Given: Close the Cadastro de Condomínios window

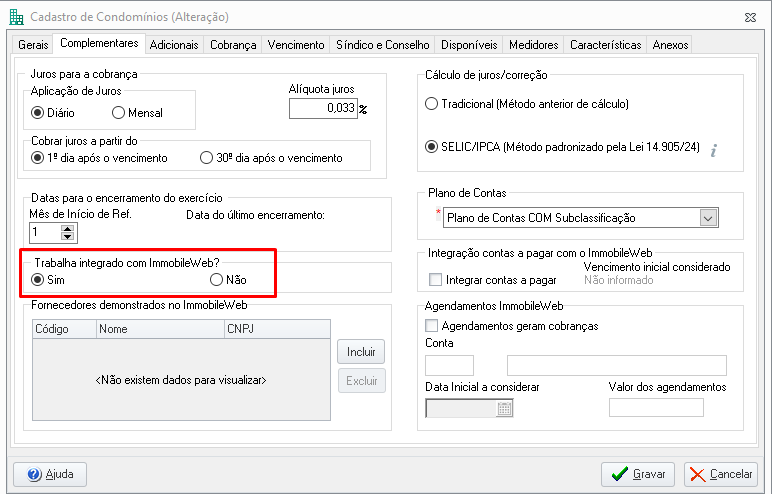Looking at the screenshot, I should coord(750,17).
